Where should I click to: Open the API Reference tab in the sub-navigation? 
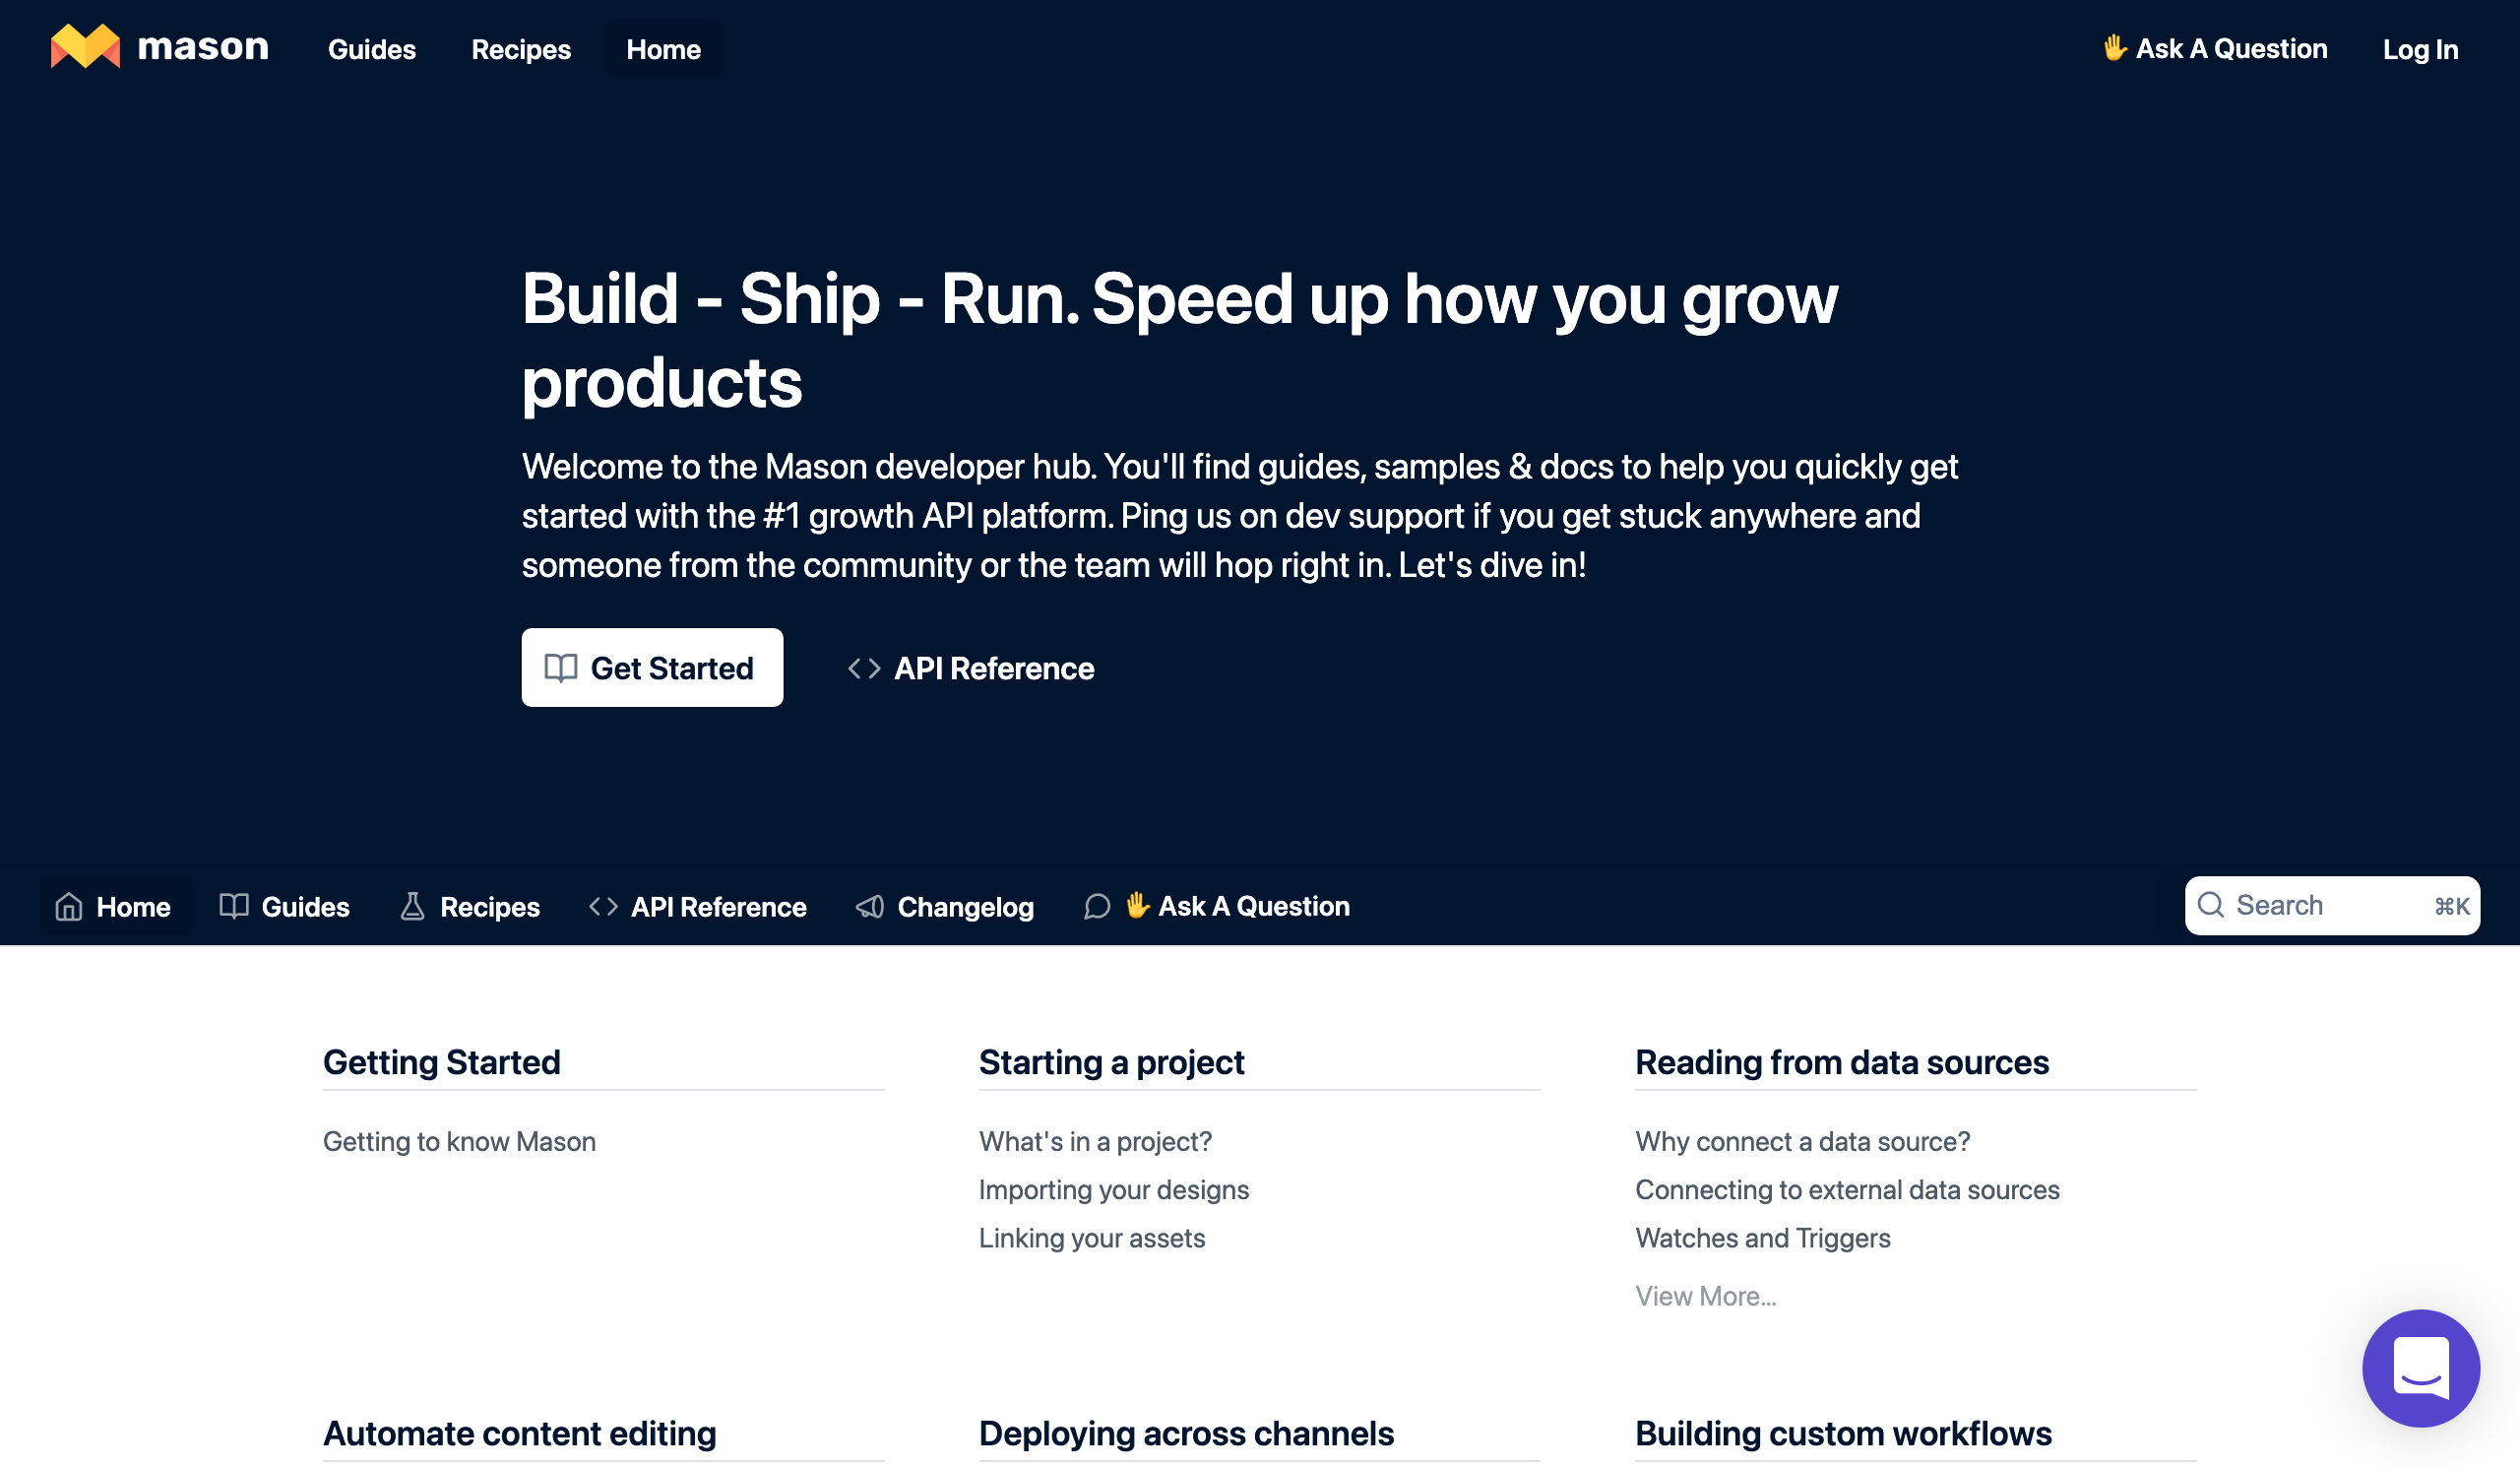pyautogui.click(x=697, y=906)
